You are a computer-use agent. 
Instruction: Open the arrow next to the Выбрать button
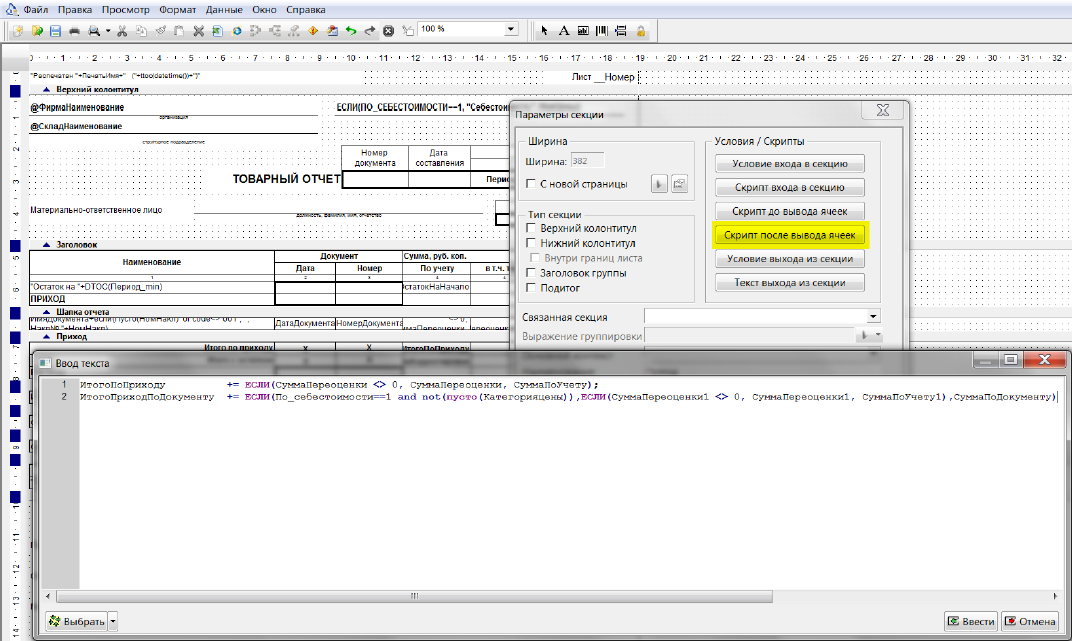113,621
